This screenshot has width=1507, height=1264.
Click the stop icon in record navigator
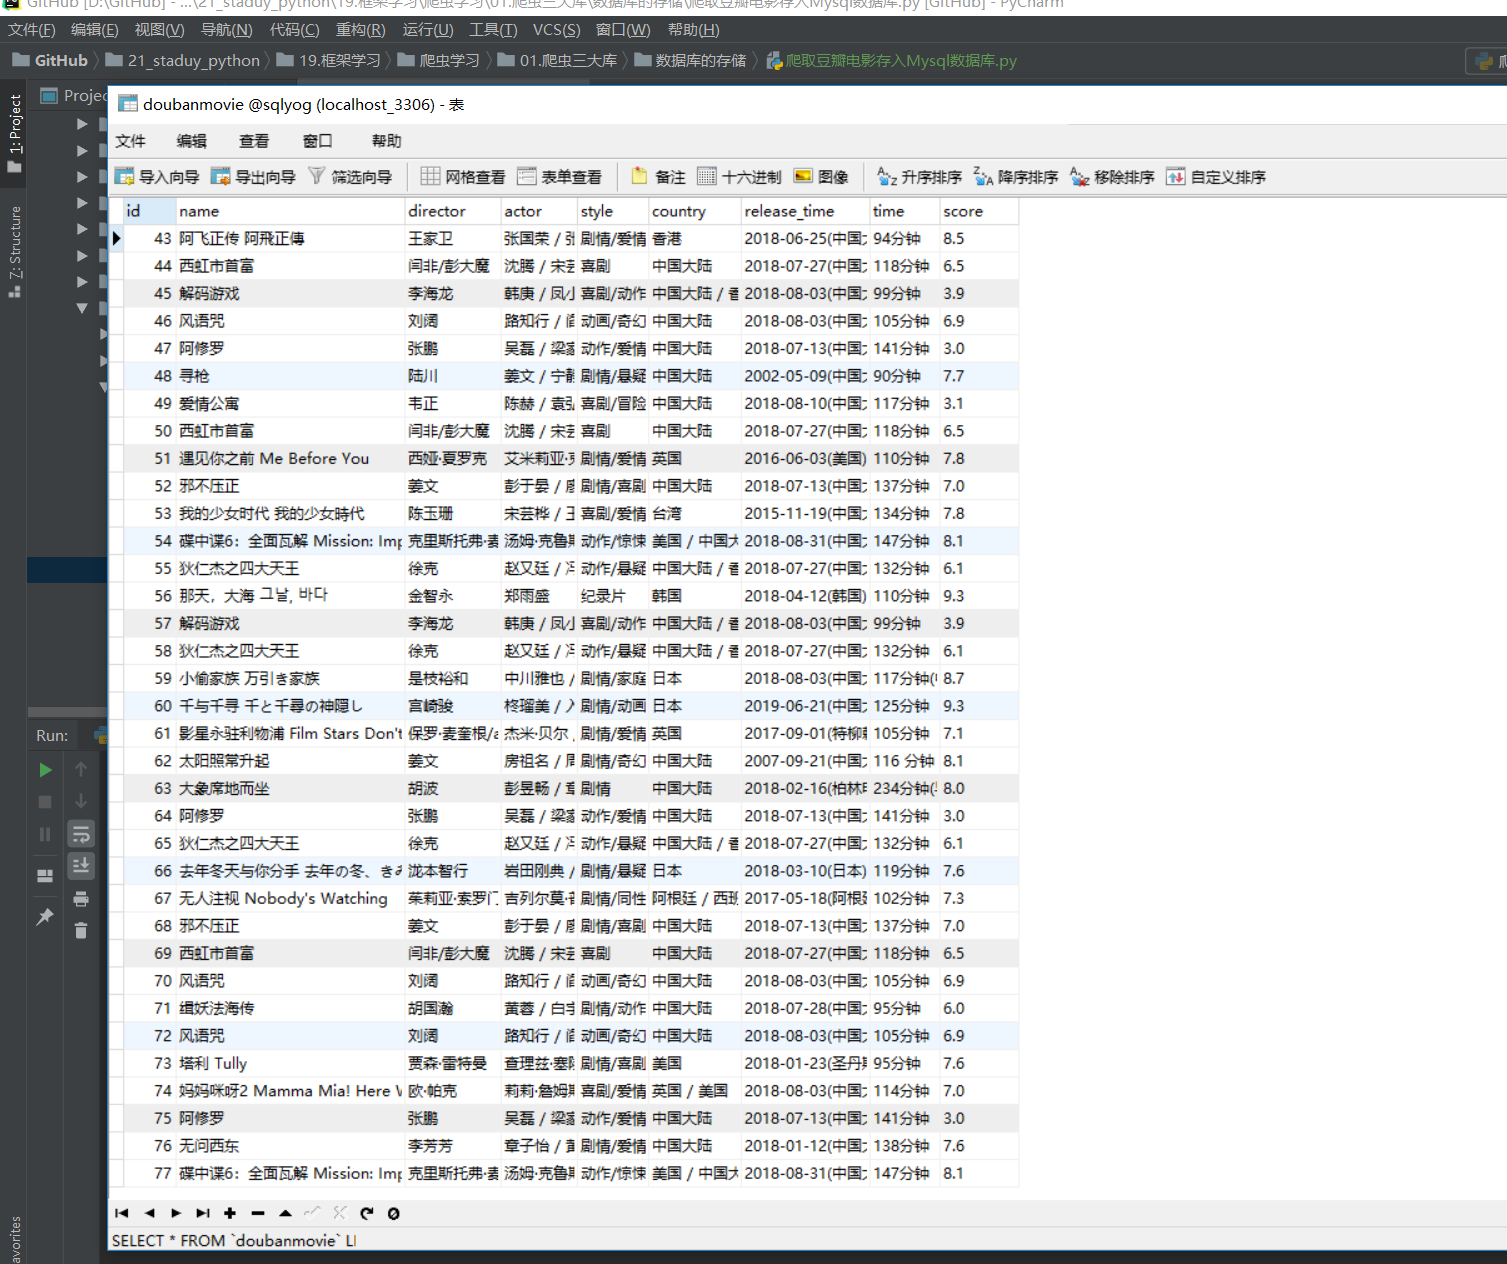394,1213
